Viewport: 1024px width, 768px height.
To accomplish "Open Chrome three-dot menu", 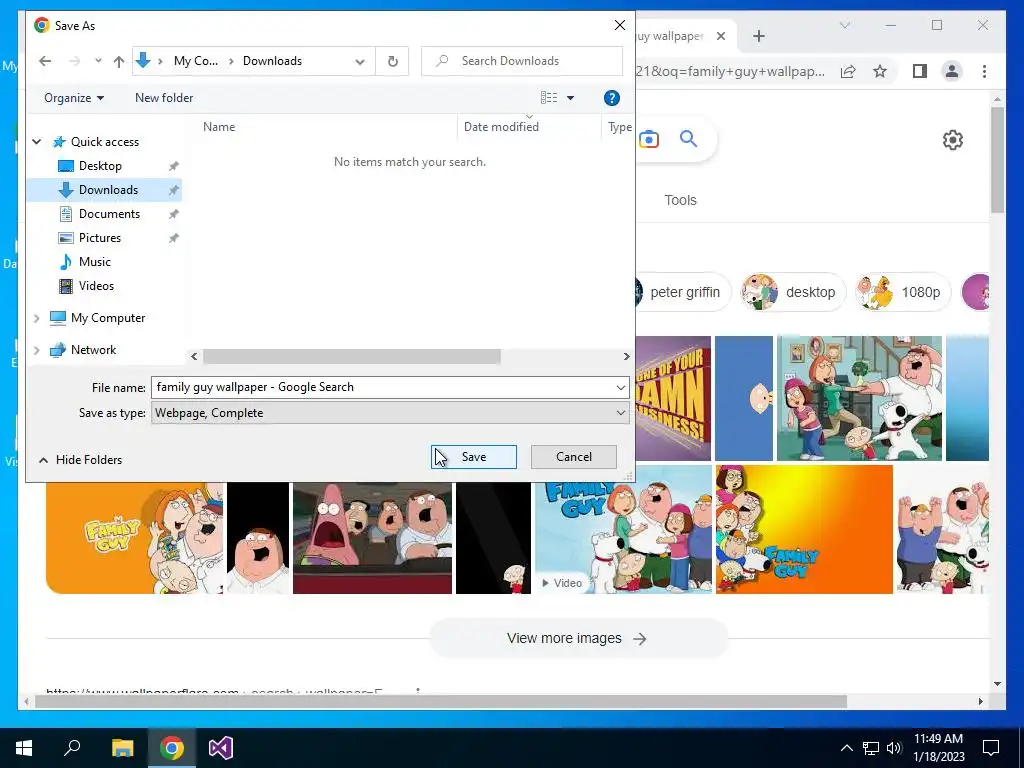I will click(984, 71).
